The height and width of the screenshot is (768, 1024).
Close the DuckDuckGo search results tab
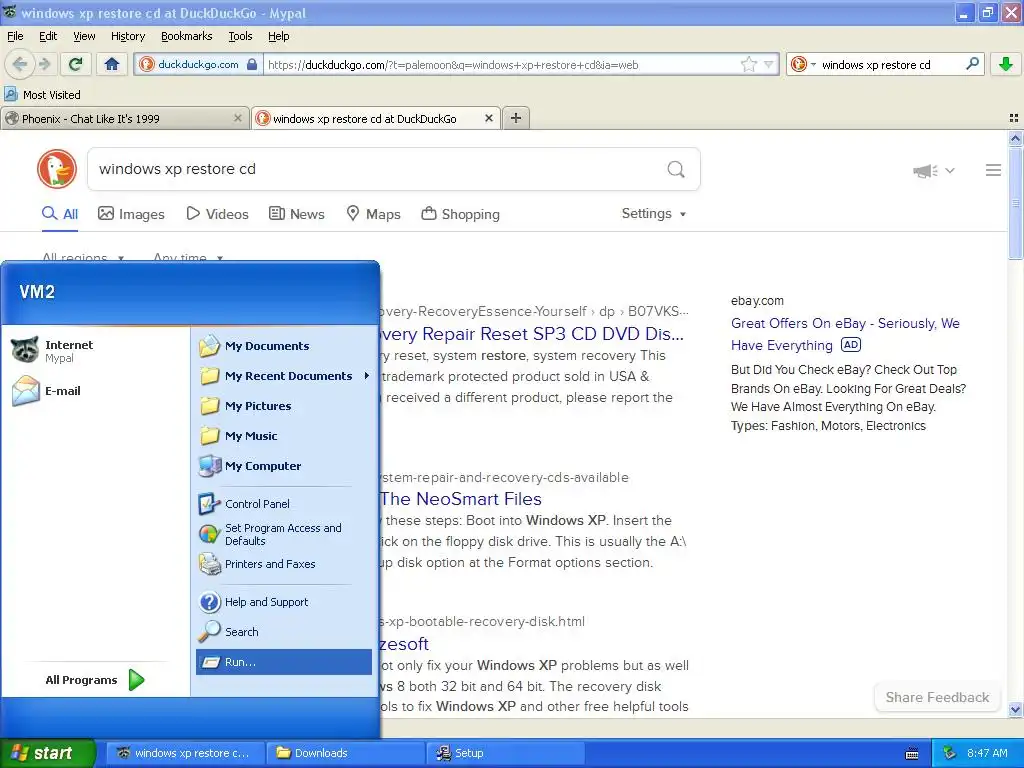tap(488, 118)
